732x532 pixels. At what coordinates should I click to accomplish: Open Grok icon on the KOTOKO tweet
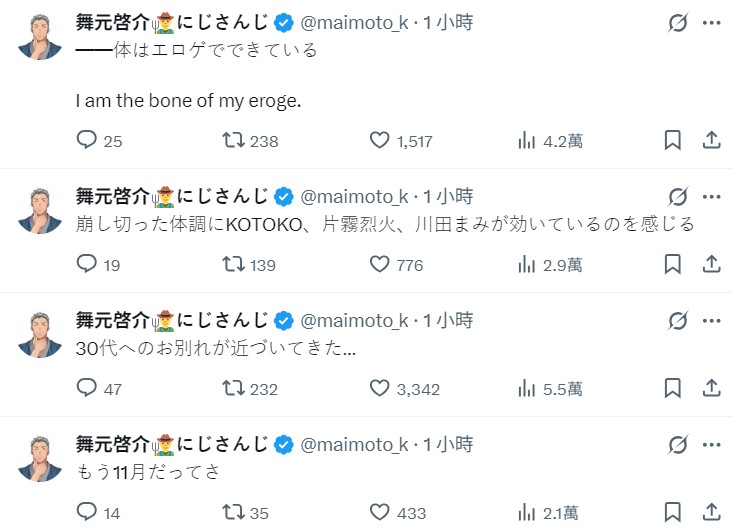click(677, 197)
